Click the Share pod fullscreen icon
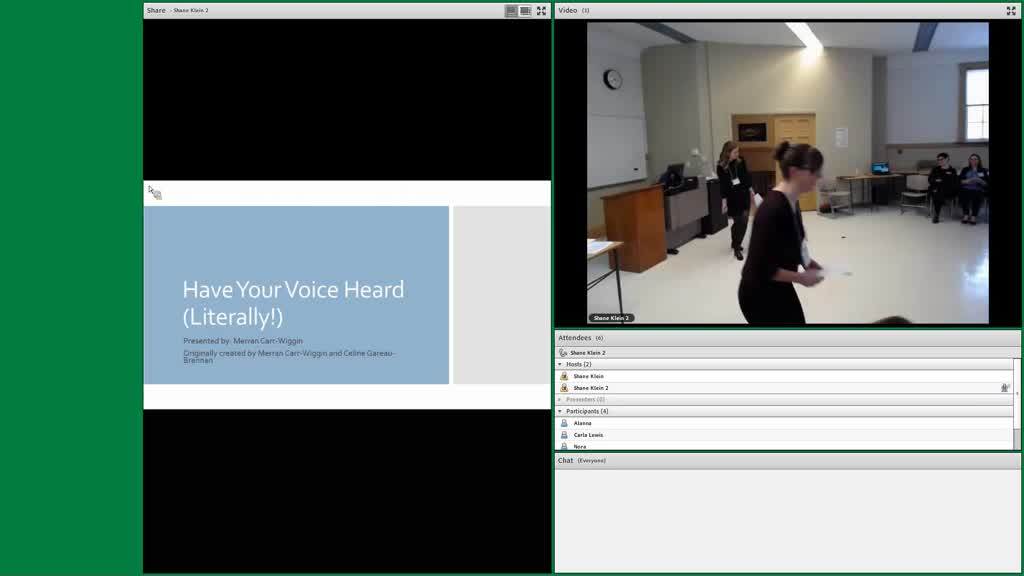The image size is (1024, 576). point(541,10)
